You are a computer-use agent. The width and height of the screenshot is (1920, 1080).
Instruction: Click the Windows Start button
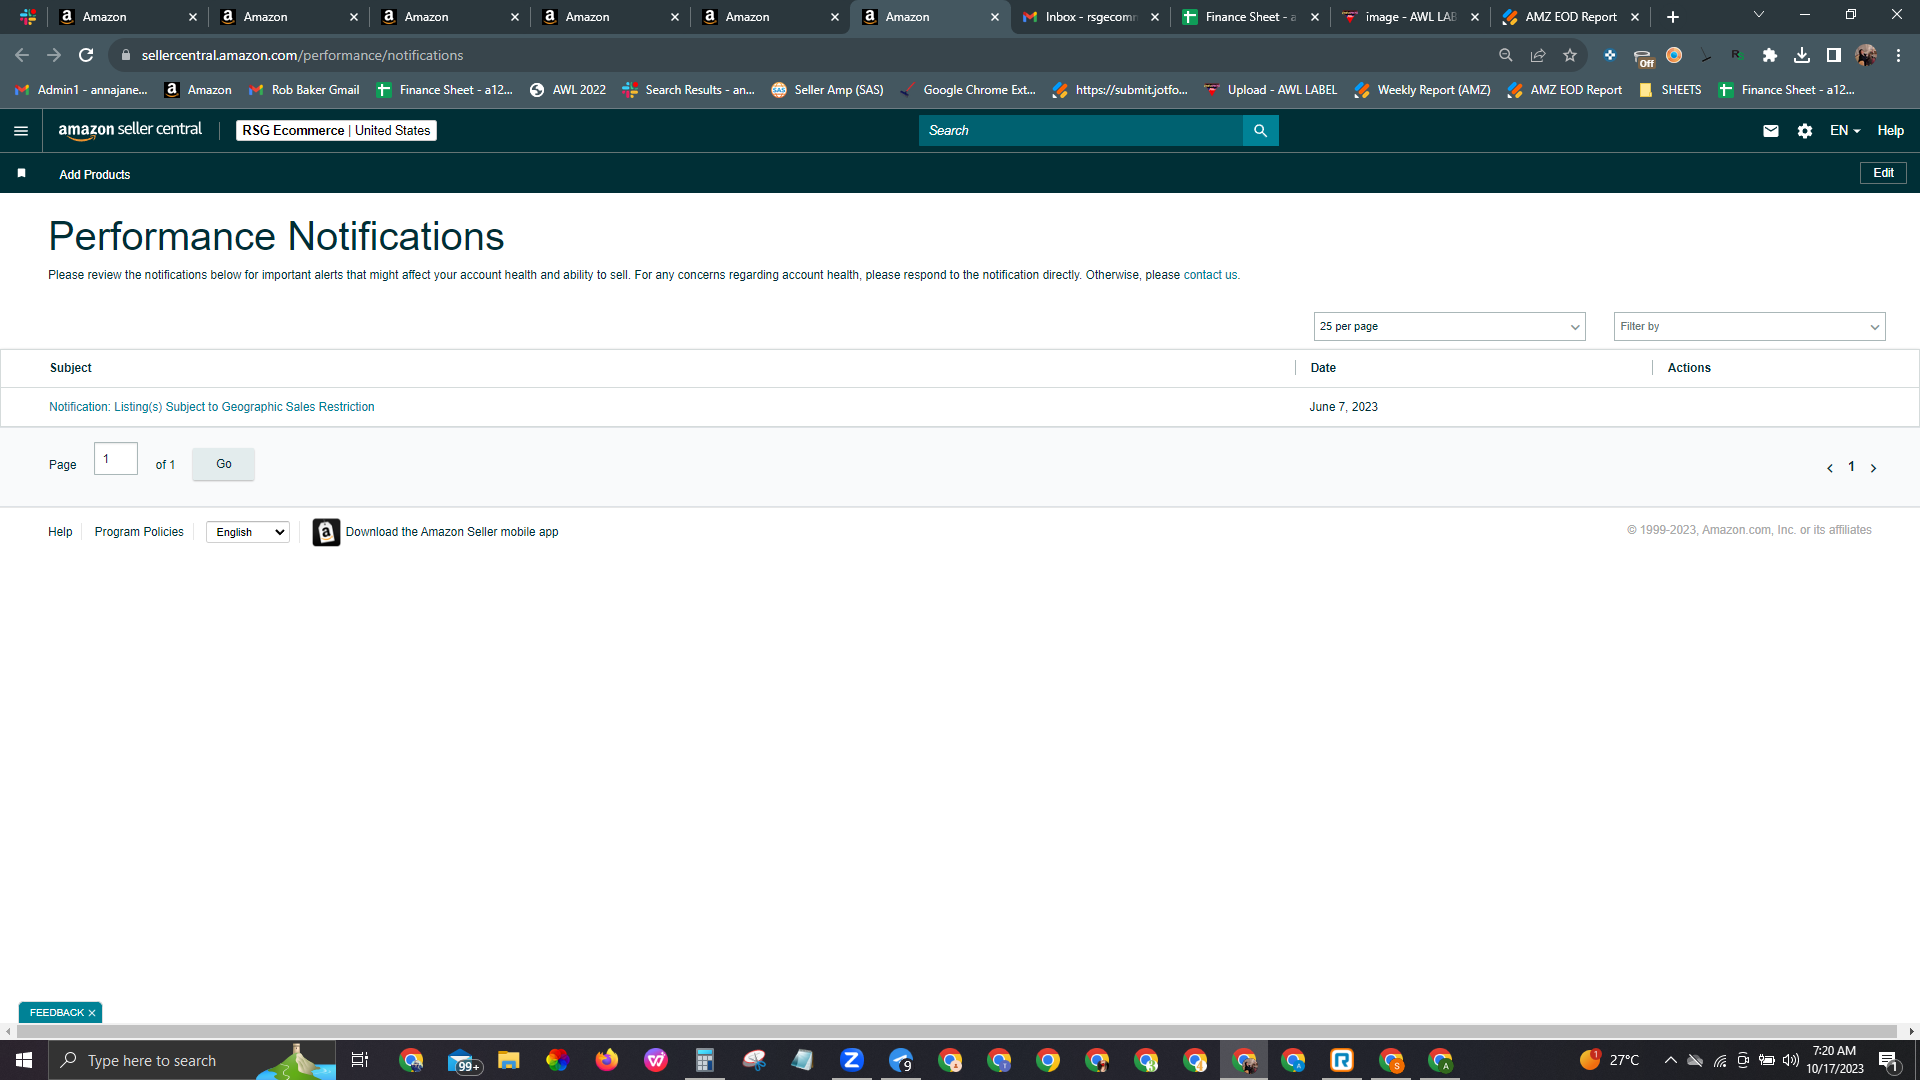click(x=24, y=1060)
